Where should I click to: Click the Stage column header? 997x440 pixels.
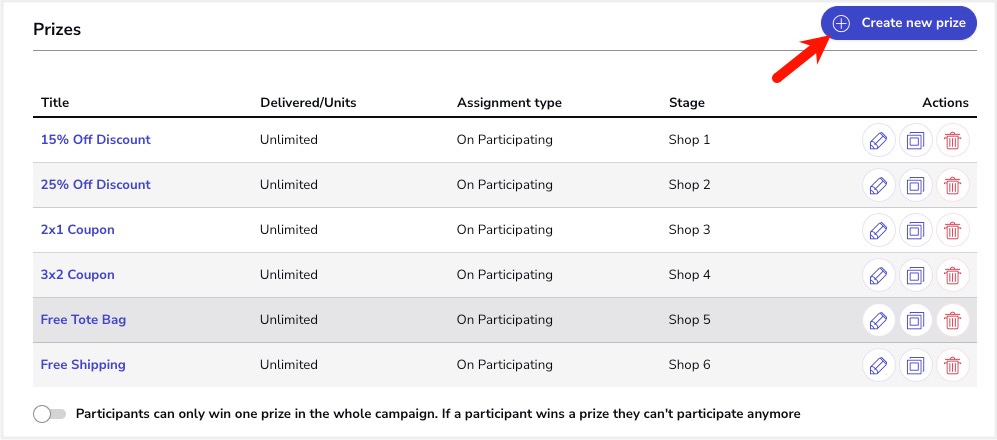[686, 103]
